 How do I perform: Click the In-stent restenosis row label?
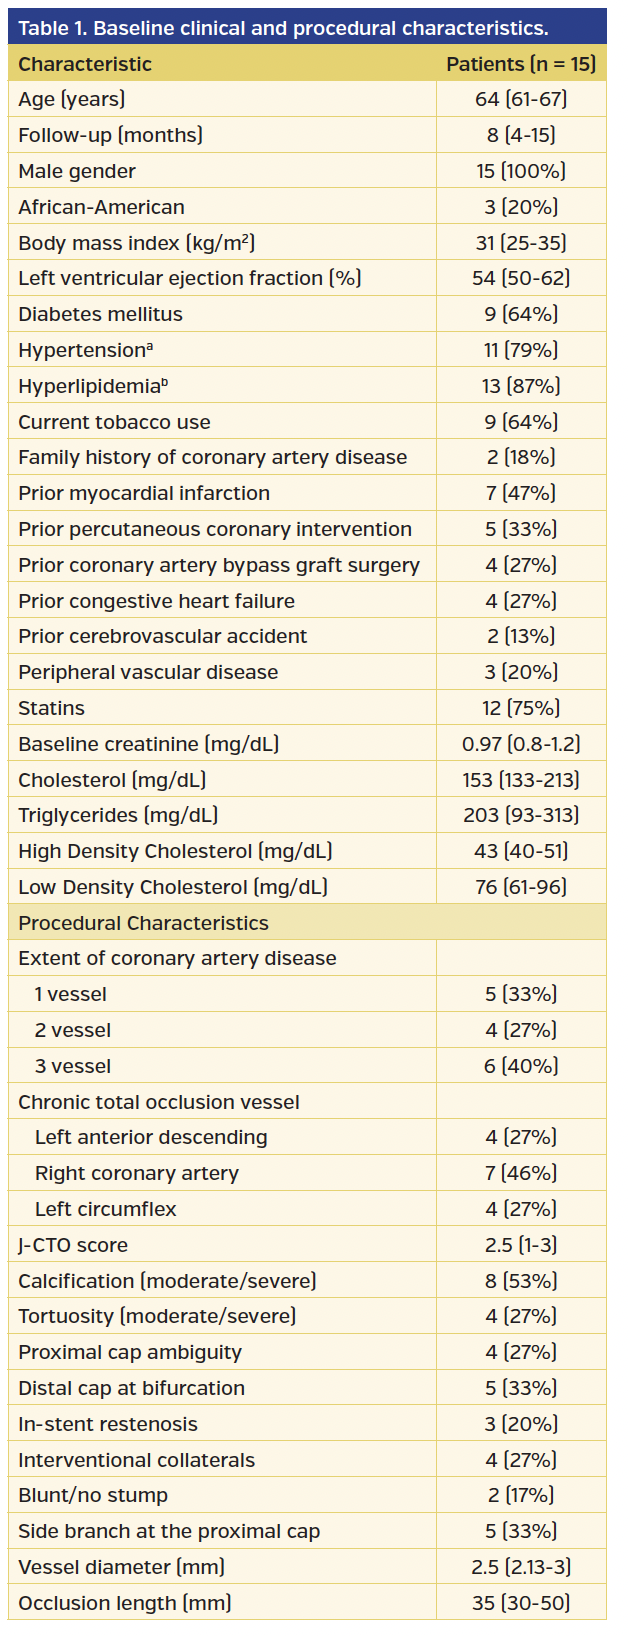[x=108, y=1424]
